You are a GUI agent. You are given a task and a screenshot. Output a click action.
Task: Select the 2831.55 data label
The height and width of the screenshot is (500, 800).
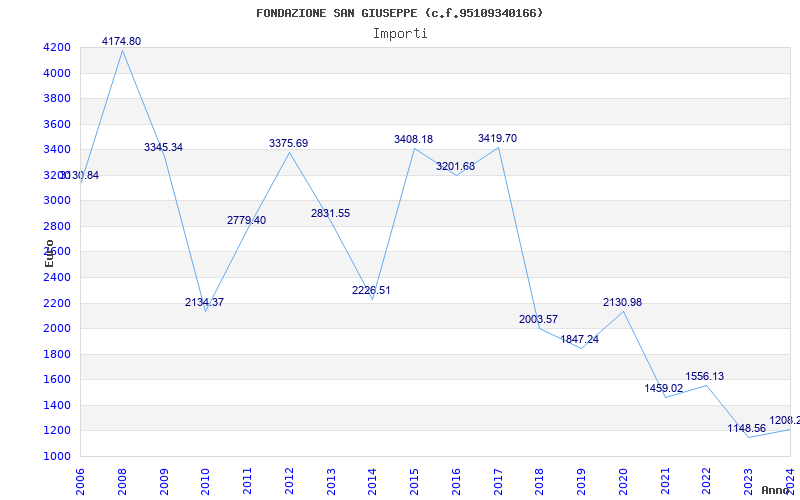pos(331,214)
